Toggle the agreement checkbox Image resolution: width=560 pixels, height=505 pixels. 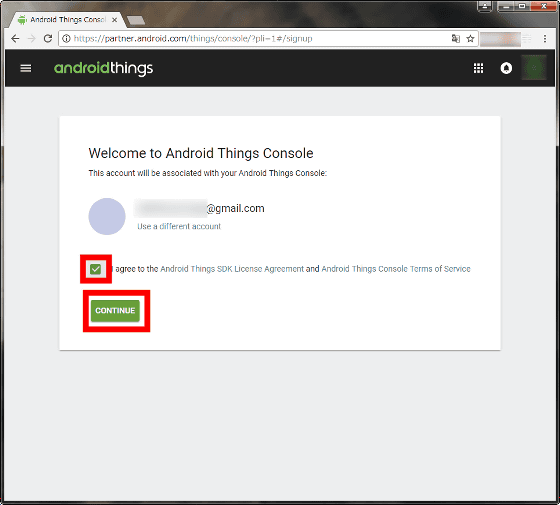96,269
